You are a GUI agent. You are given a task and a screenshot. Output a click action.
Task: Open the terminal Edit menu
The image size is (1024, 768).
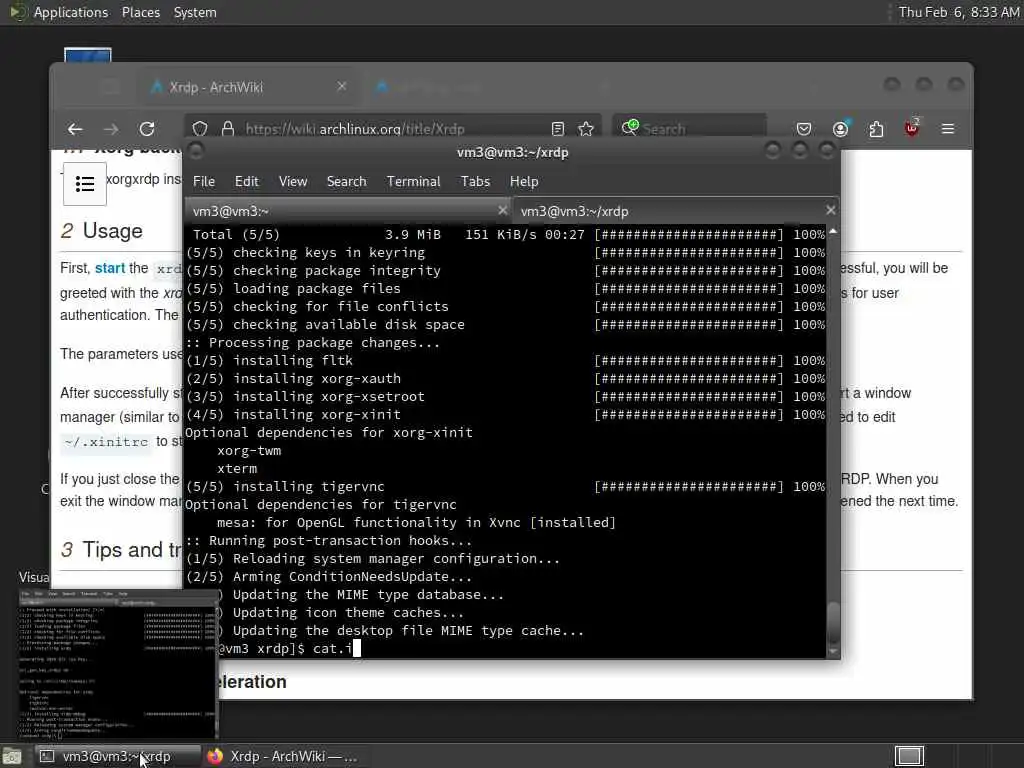(x=246, y=182)
